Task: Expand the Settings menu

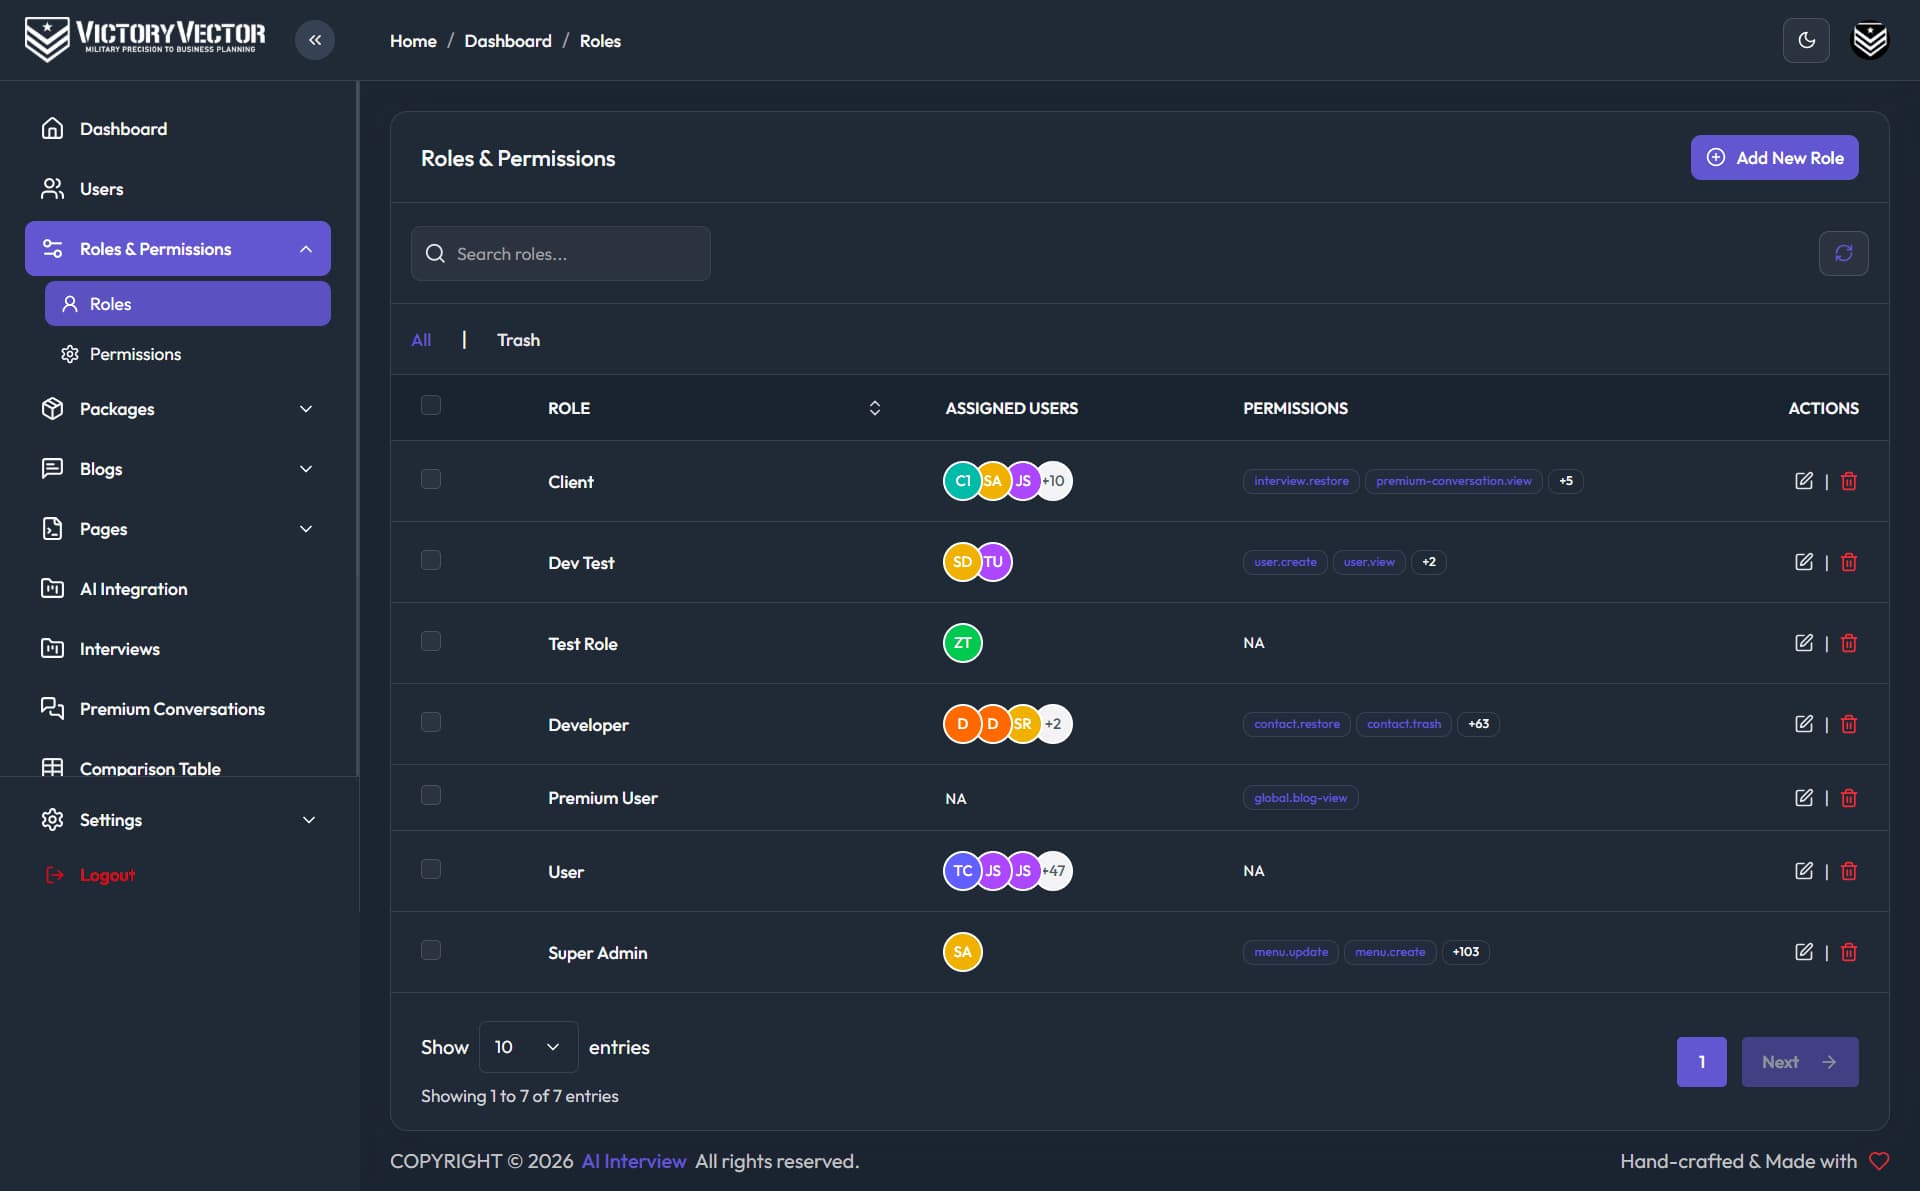Action: (178, 820)
